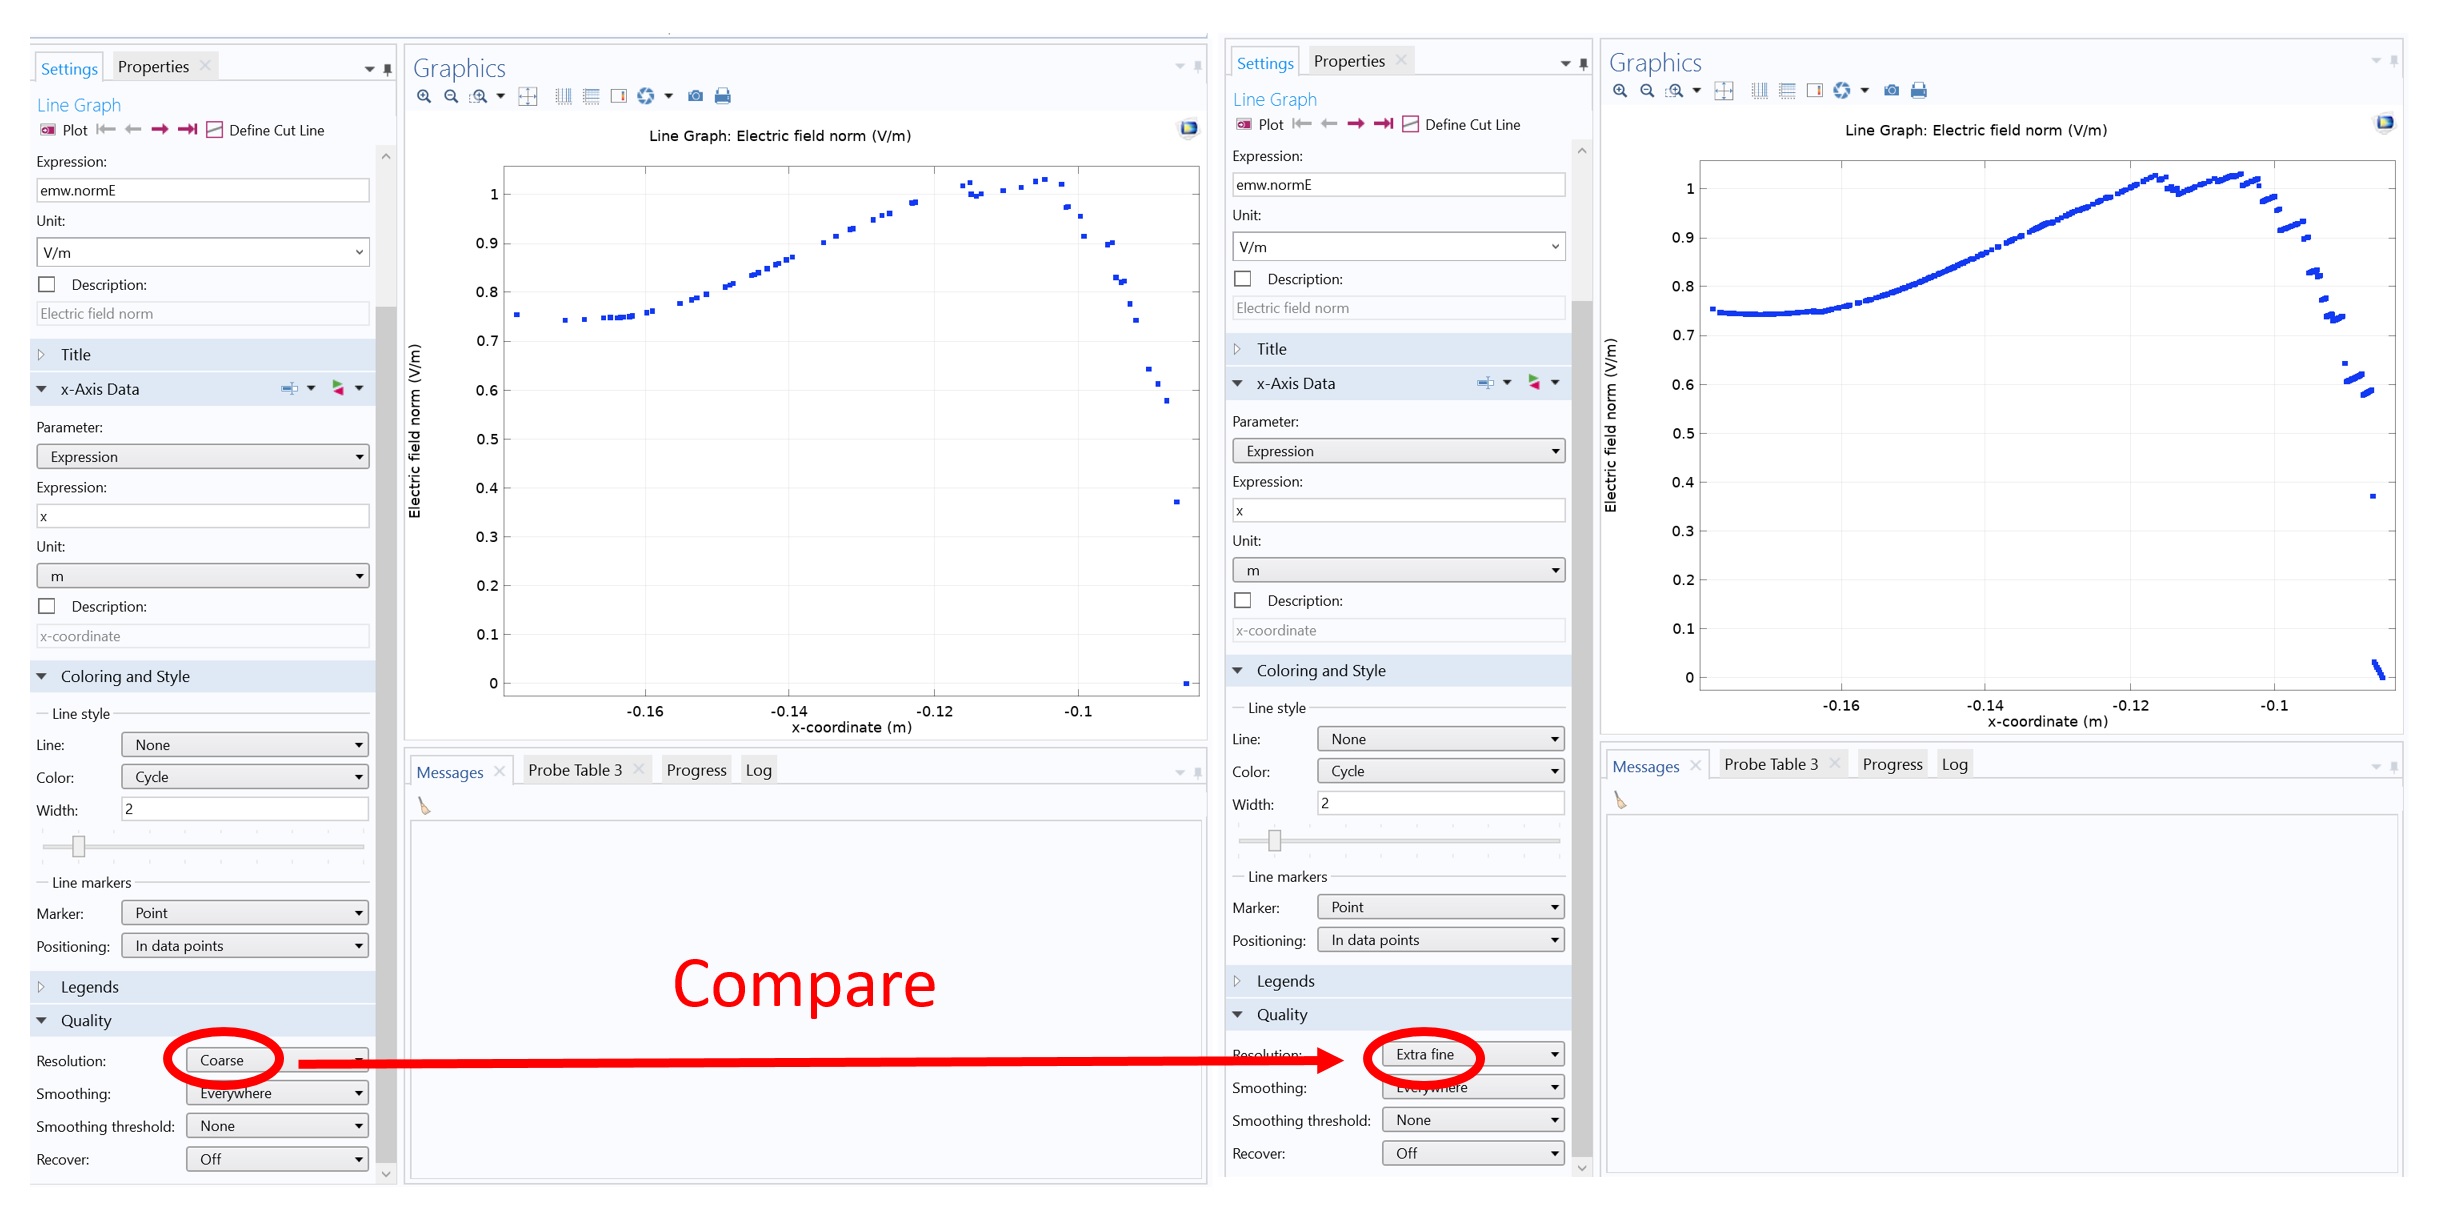Take image snapshot with left camera icon
Image resolution: width=2437 pixels, height=1215 pixels.
[x=695, y=96]
